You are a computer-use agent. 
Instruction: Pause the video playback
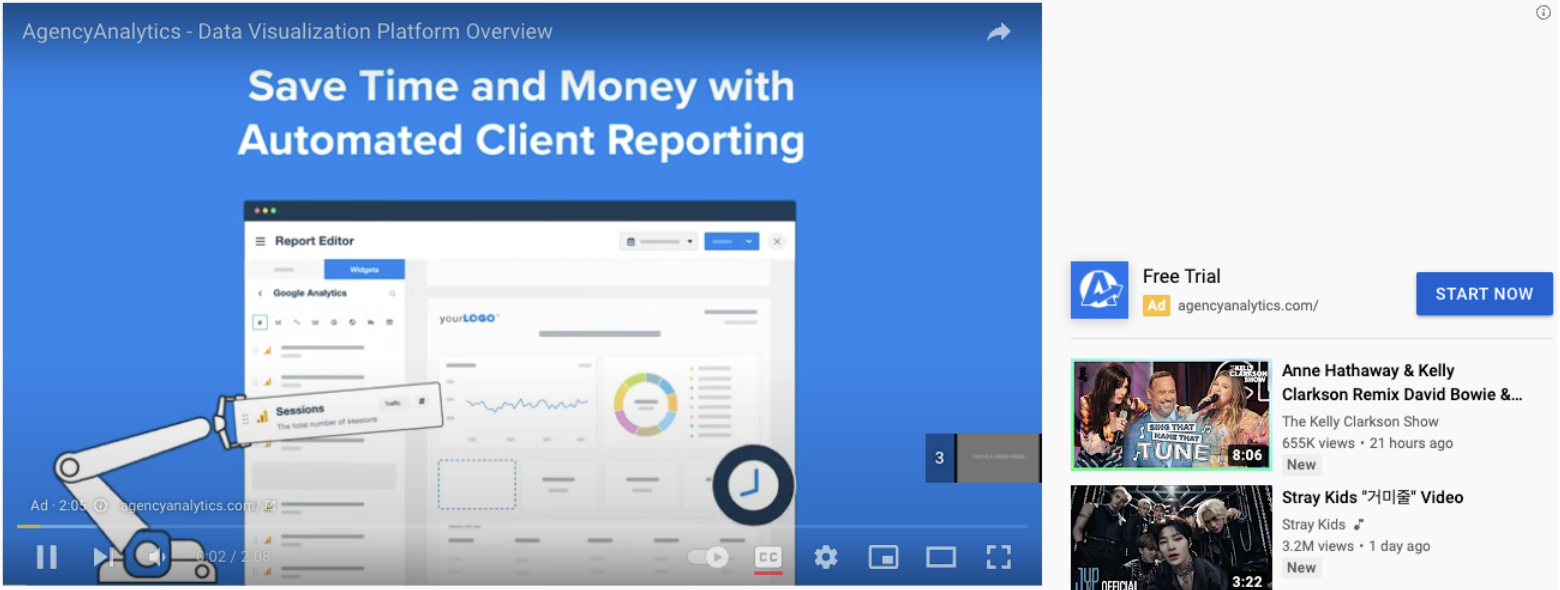[x=47, y=557]
